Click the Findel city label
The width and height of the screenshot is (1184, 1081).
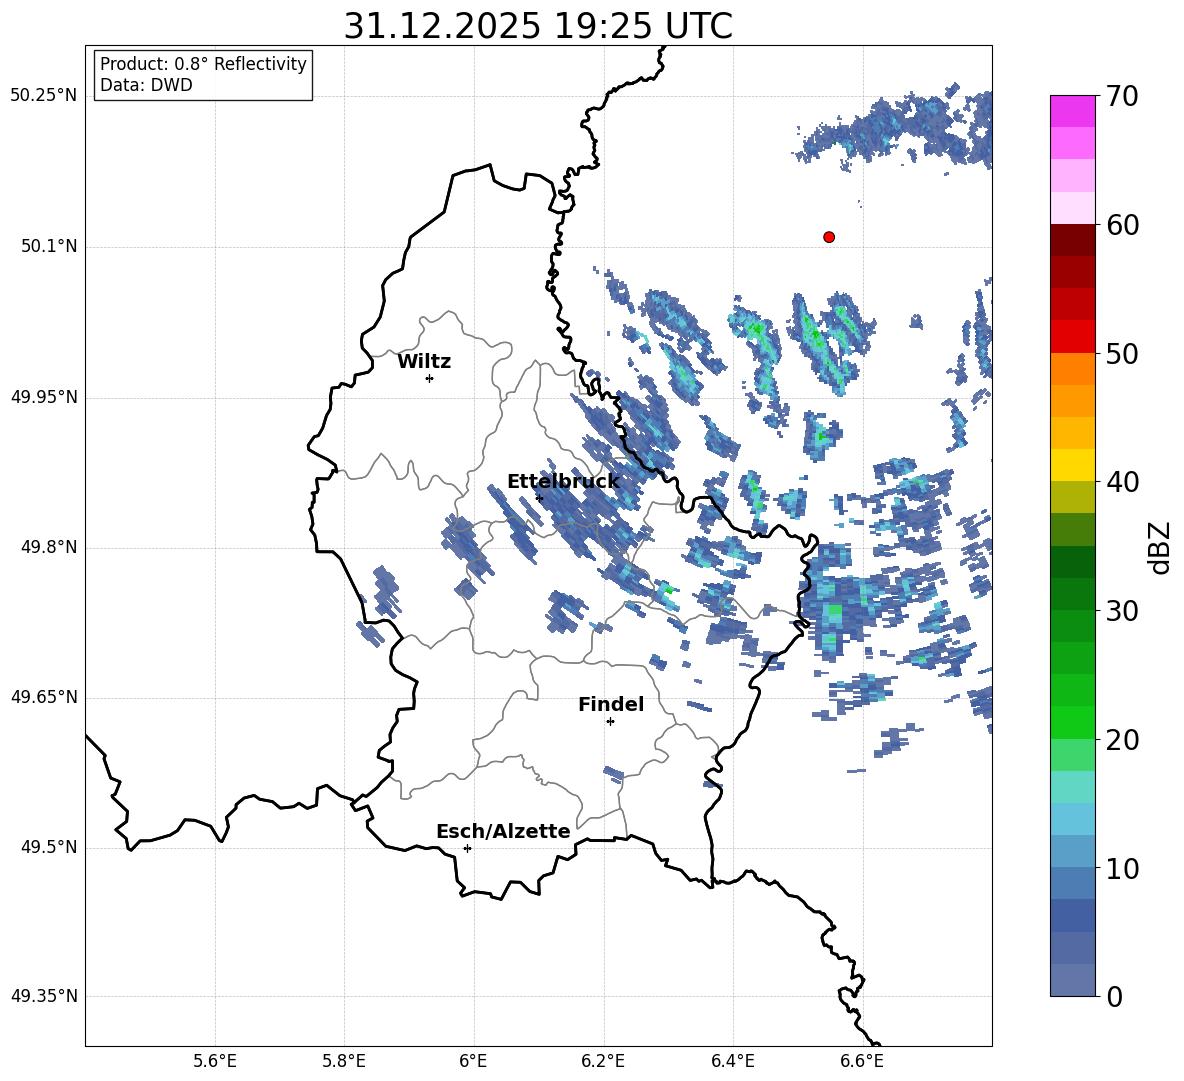pyautogui.click(x=611, y=704)
